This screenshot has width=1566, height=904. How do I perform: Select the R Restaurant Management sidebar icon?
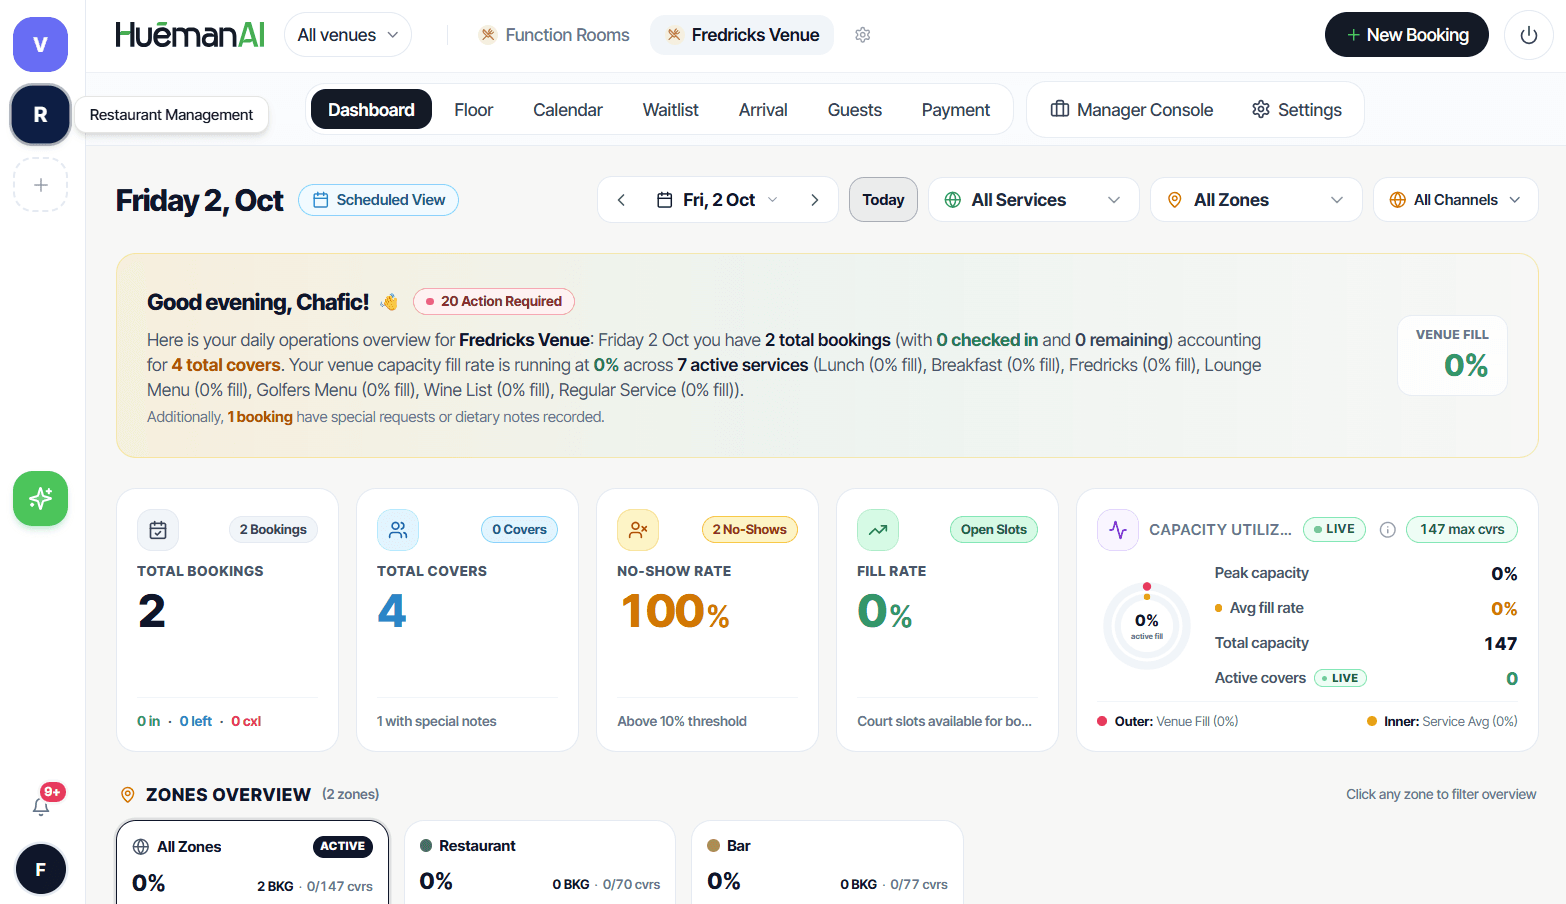40,114
